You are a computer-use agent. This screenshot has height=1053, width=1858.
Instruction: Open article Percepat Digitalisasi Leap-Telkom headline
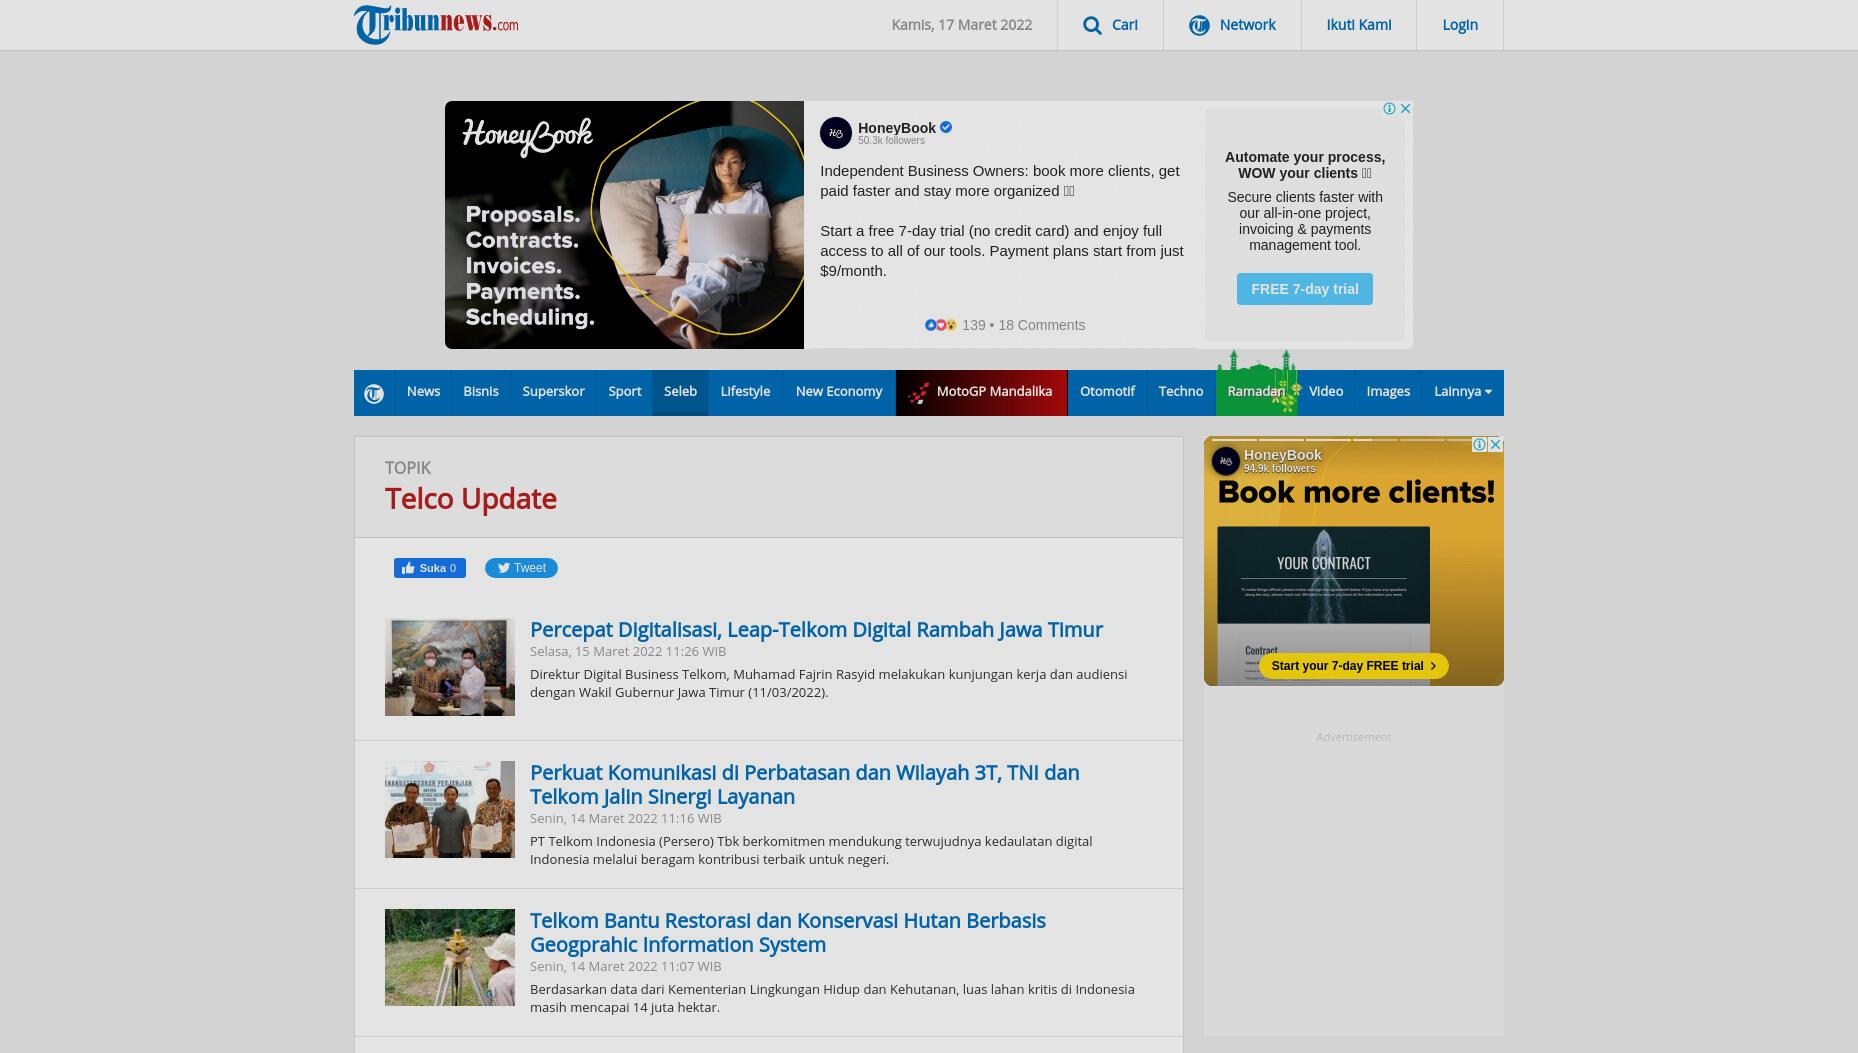(x=816, y=629)
